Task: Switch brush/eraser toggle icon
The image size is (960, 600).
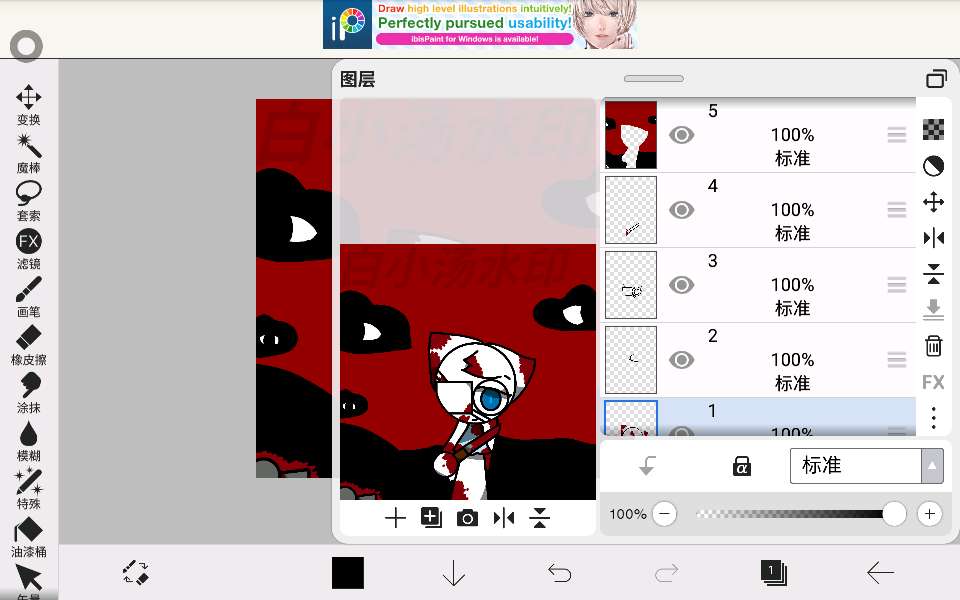Action: (135, 573)
